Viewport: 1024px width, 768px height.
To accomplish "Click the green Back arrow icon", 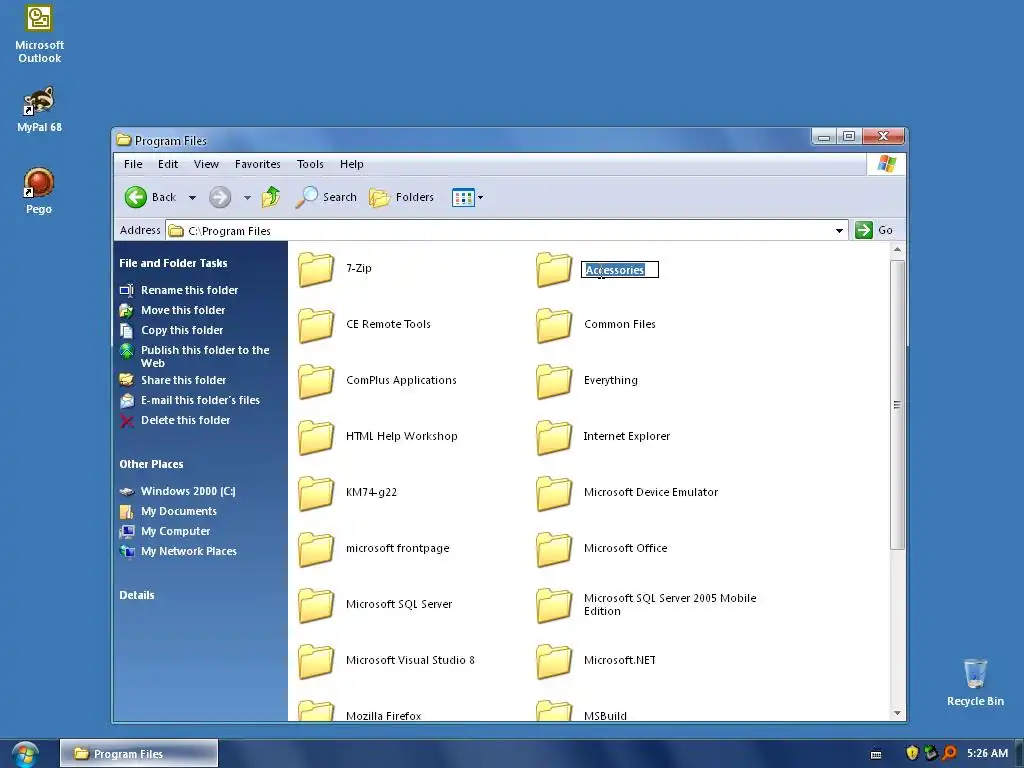I will (136, 197).
